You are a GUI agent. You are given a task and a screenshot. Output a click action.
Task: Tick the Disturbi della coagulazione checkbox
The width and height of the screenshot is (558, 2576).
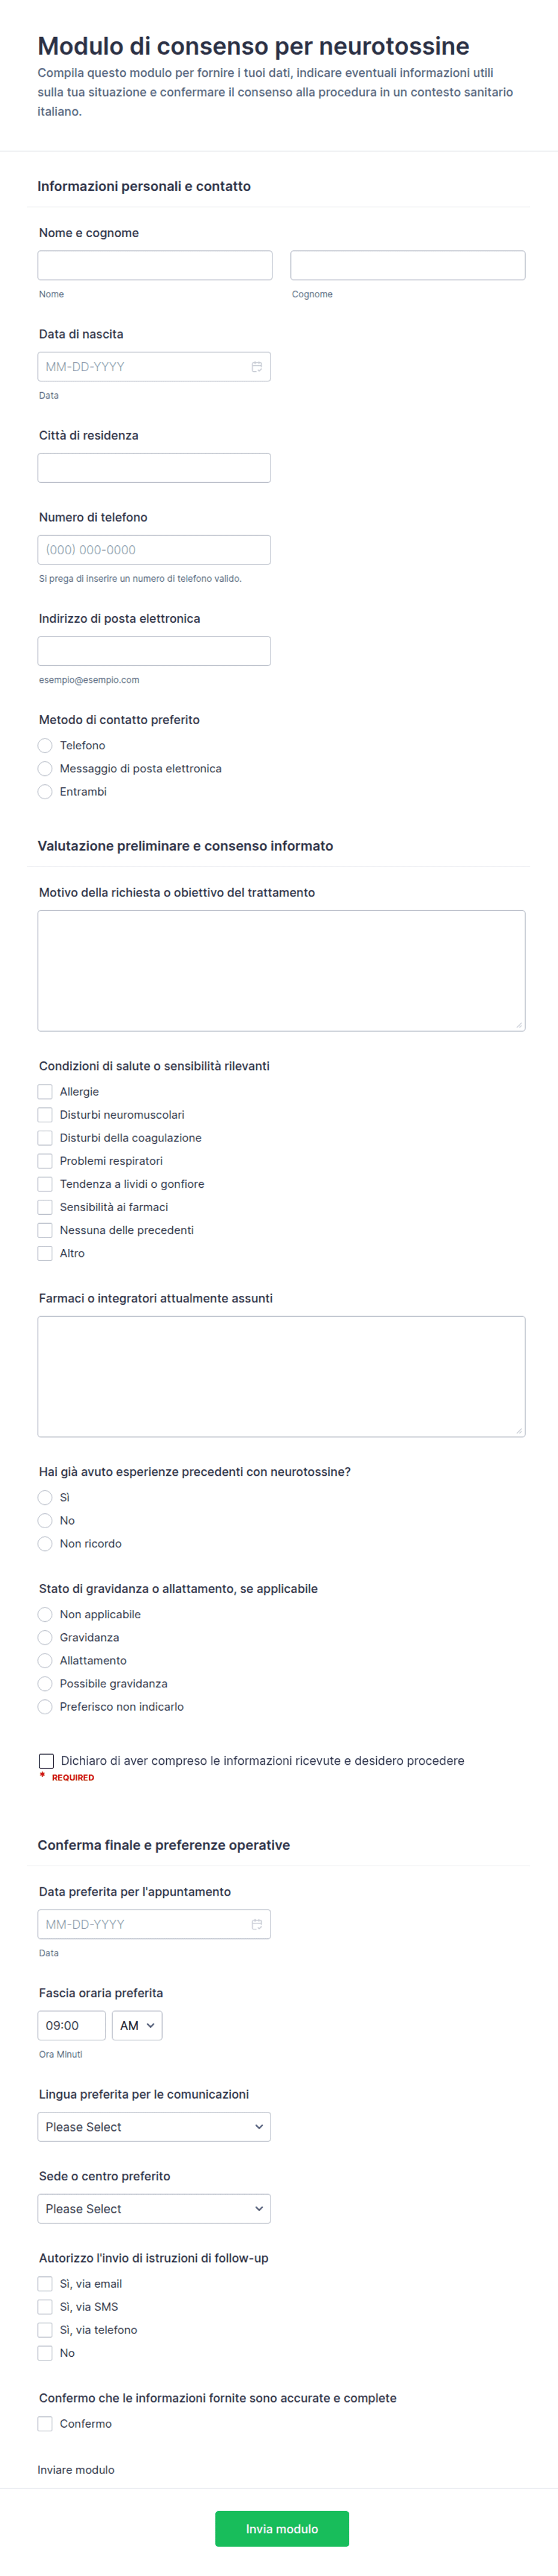coord(45,1138)
